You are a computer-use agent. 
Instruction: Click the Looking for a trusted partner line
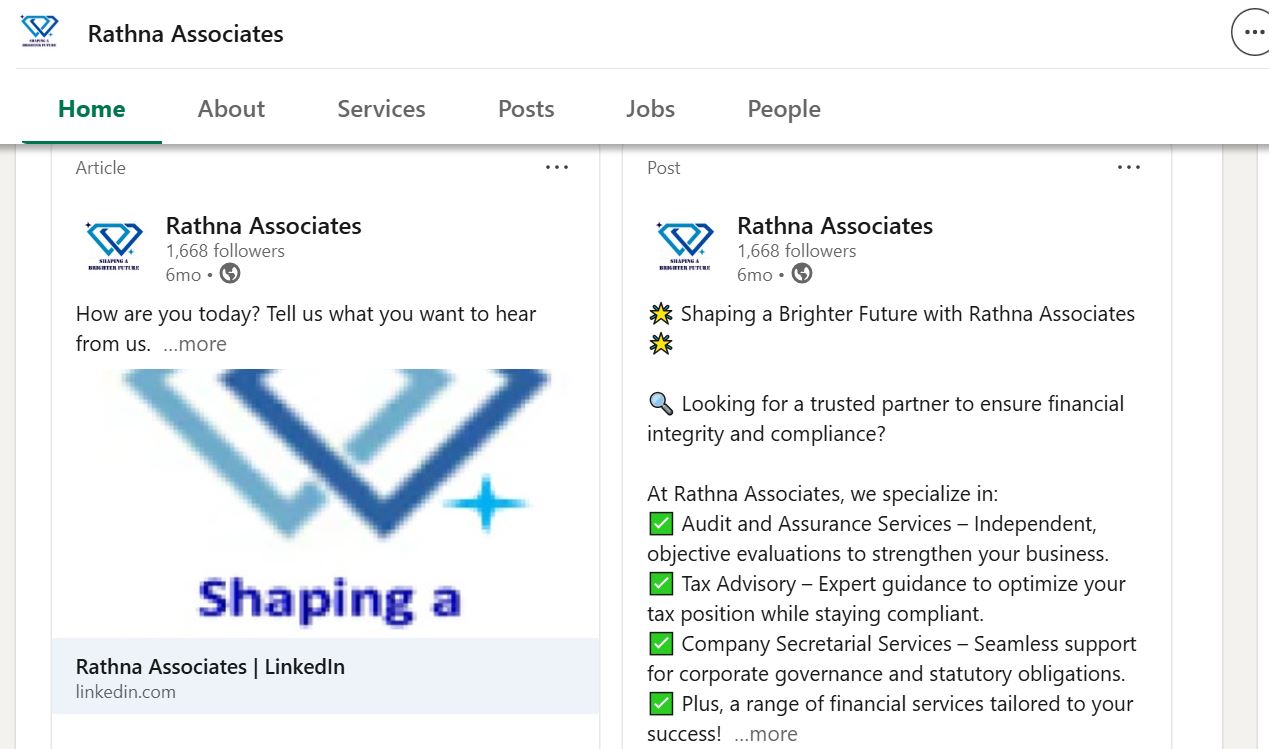coord(886,419)
